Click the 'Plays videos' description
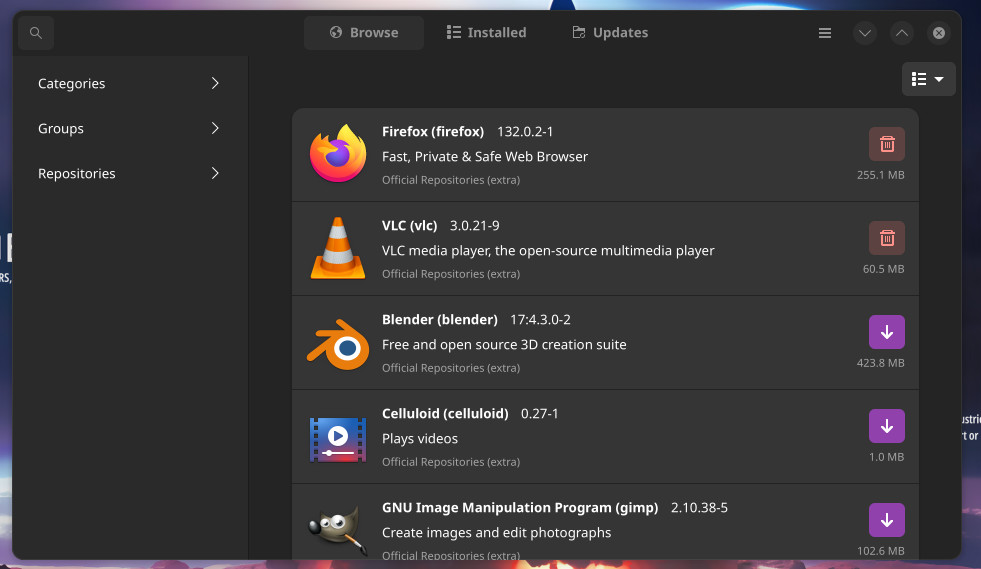981x569 pixels. [420, 438]
